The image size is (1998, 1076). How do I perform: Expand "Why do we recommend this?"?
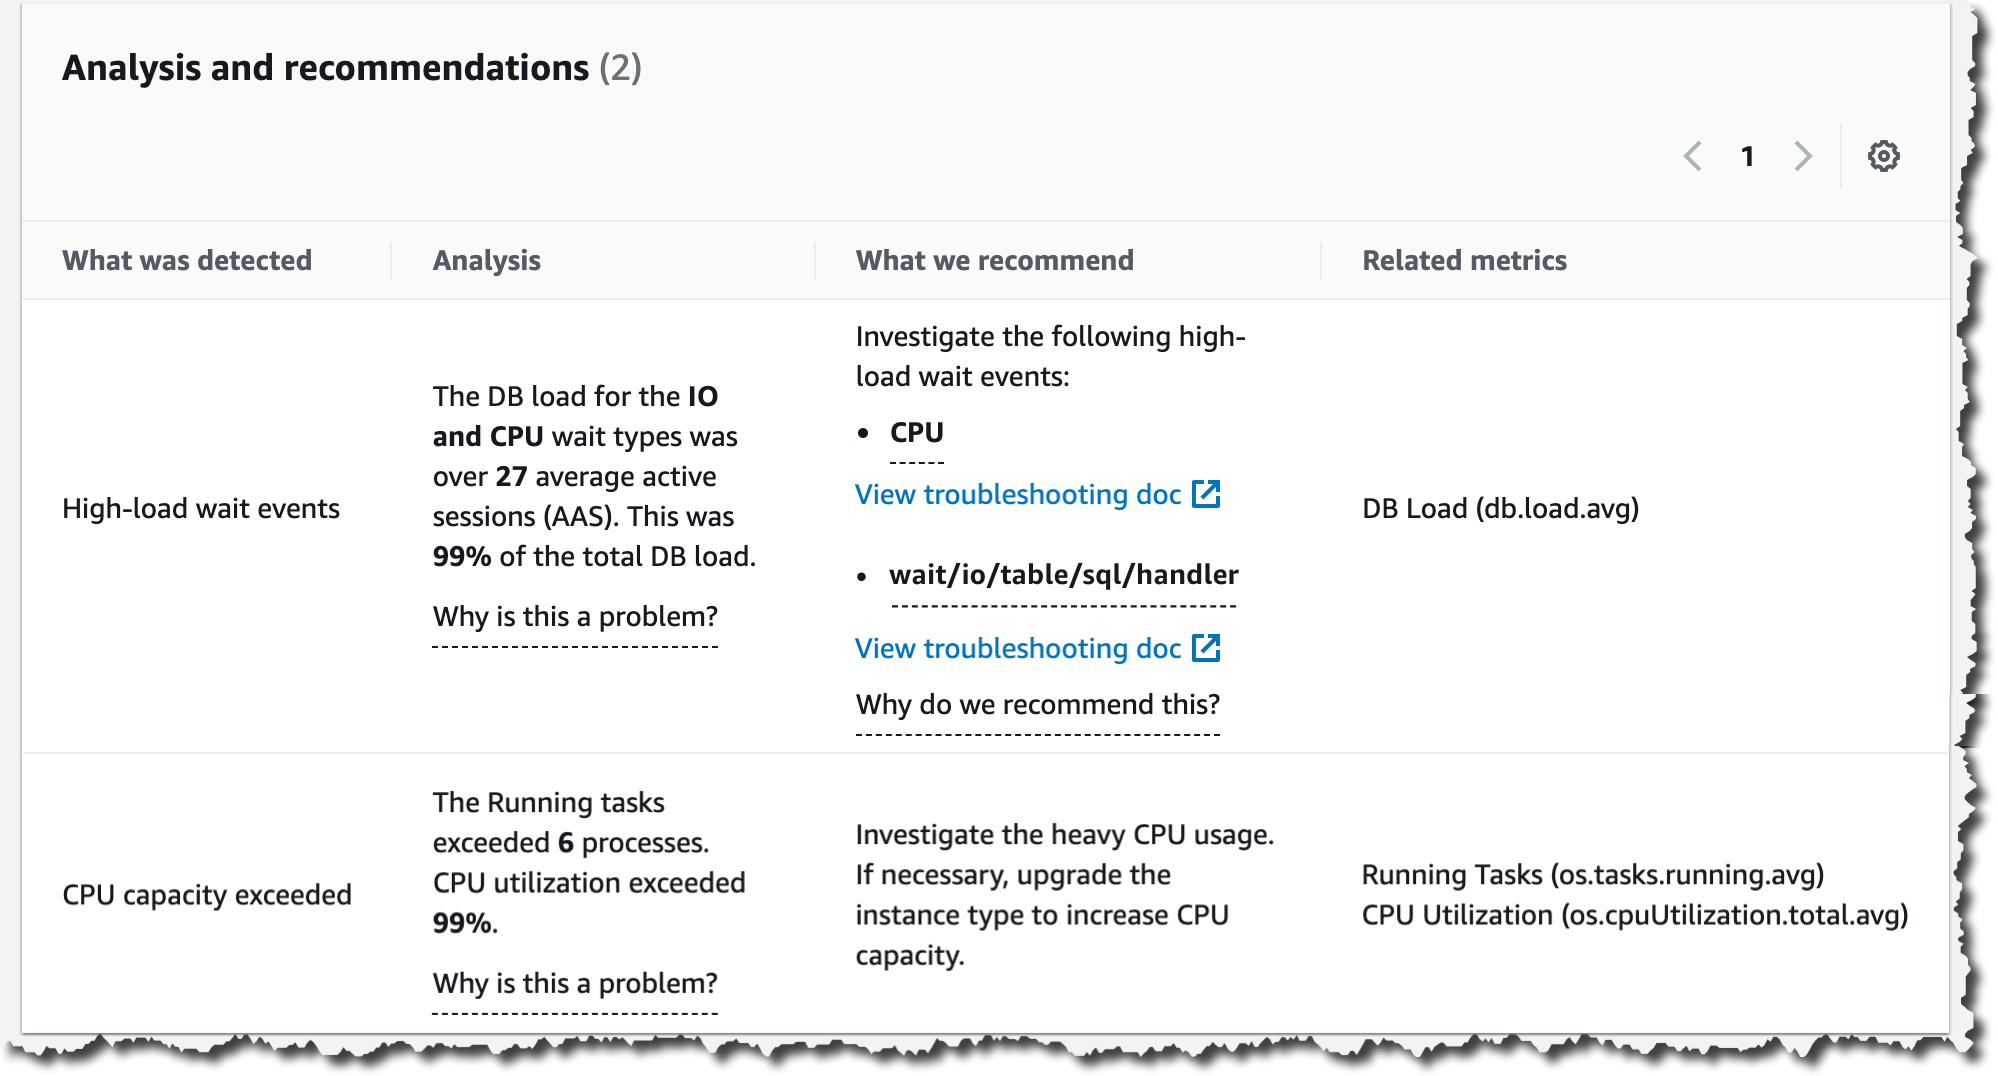[x=1037, y=704]
